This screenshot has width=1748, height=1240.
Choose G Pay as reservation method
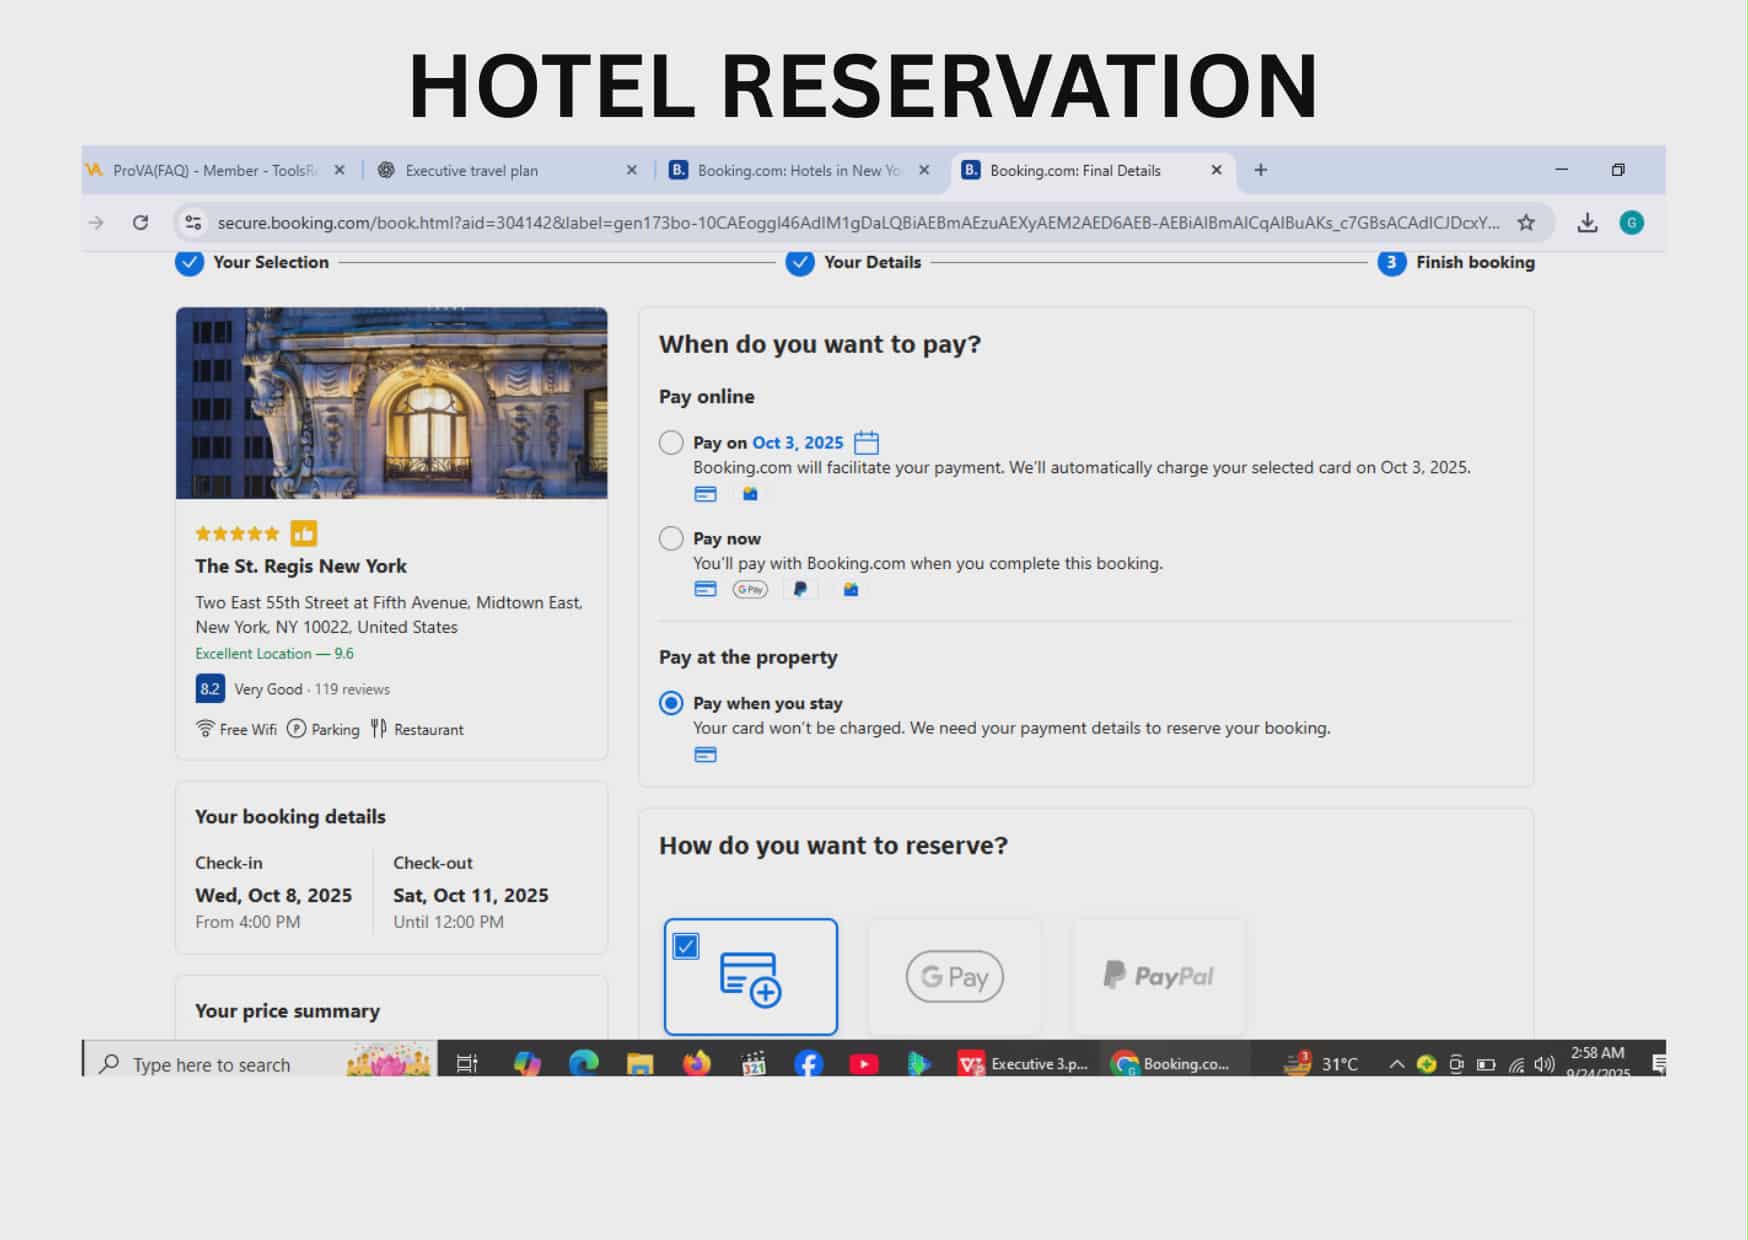(954, 976)
